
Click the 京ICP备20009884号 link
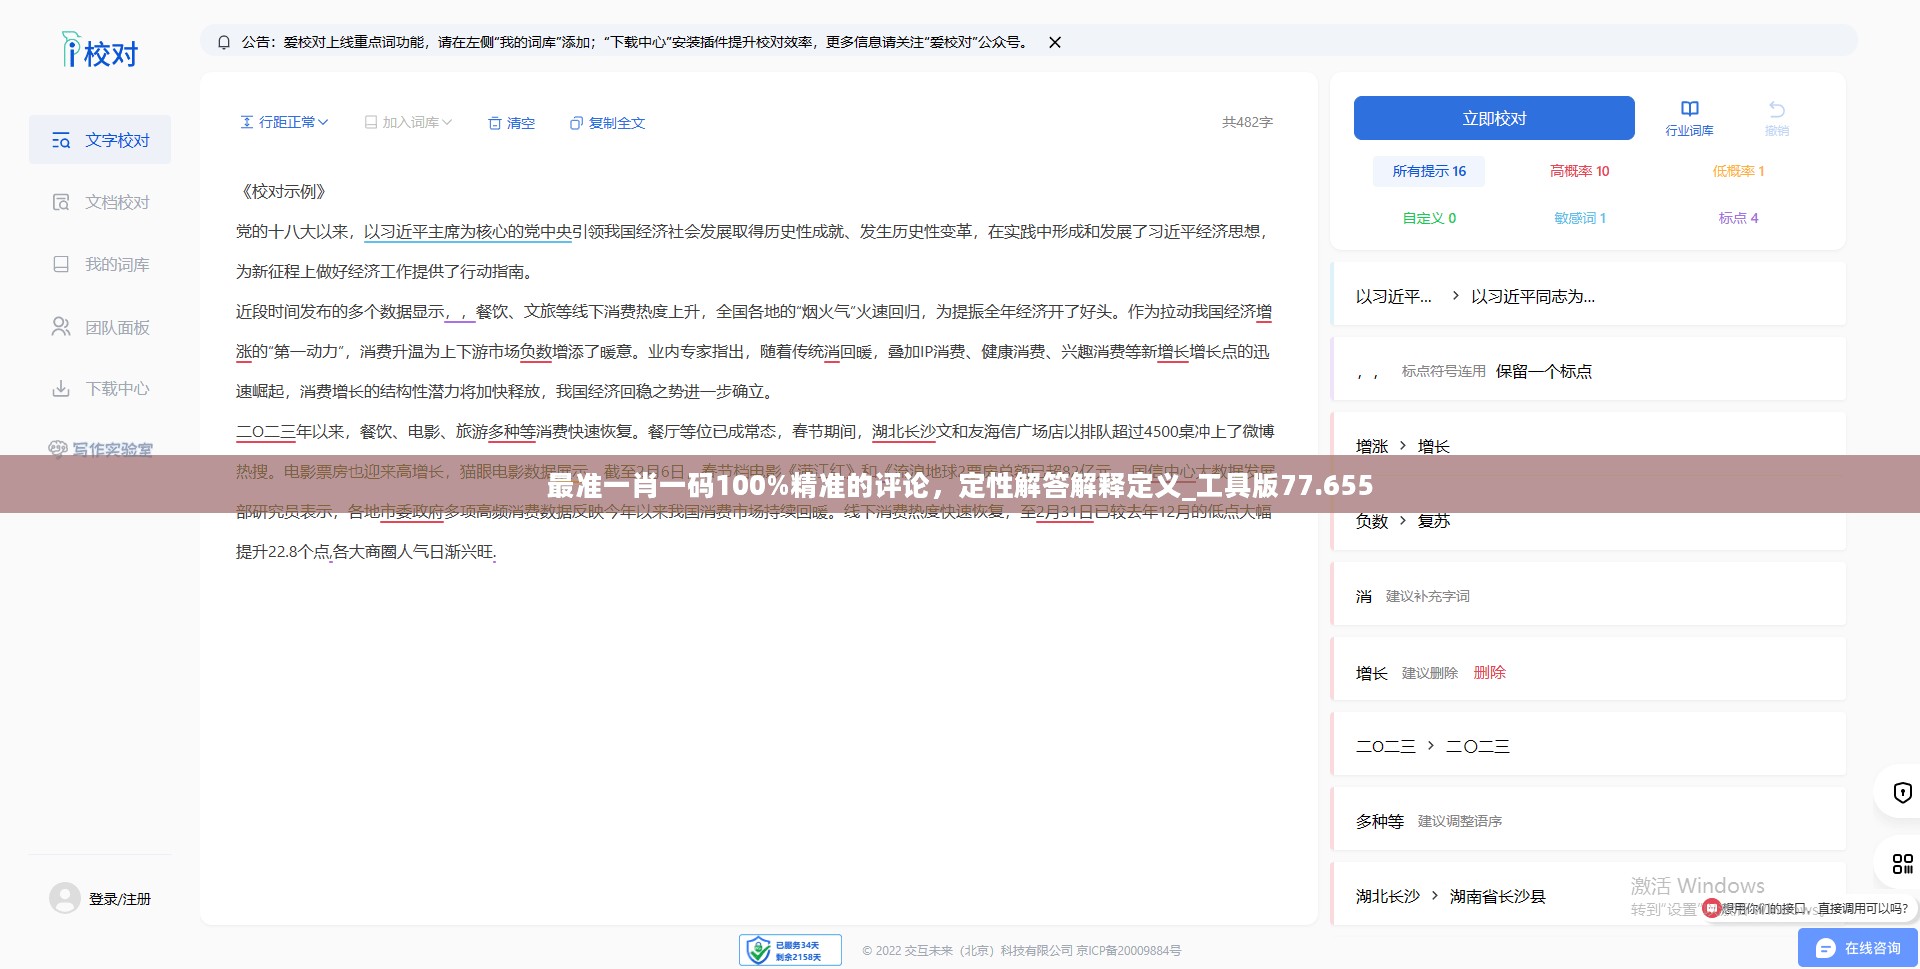click(x=1128, y=951)
